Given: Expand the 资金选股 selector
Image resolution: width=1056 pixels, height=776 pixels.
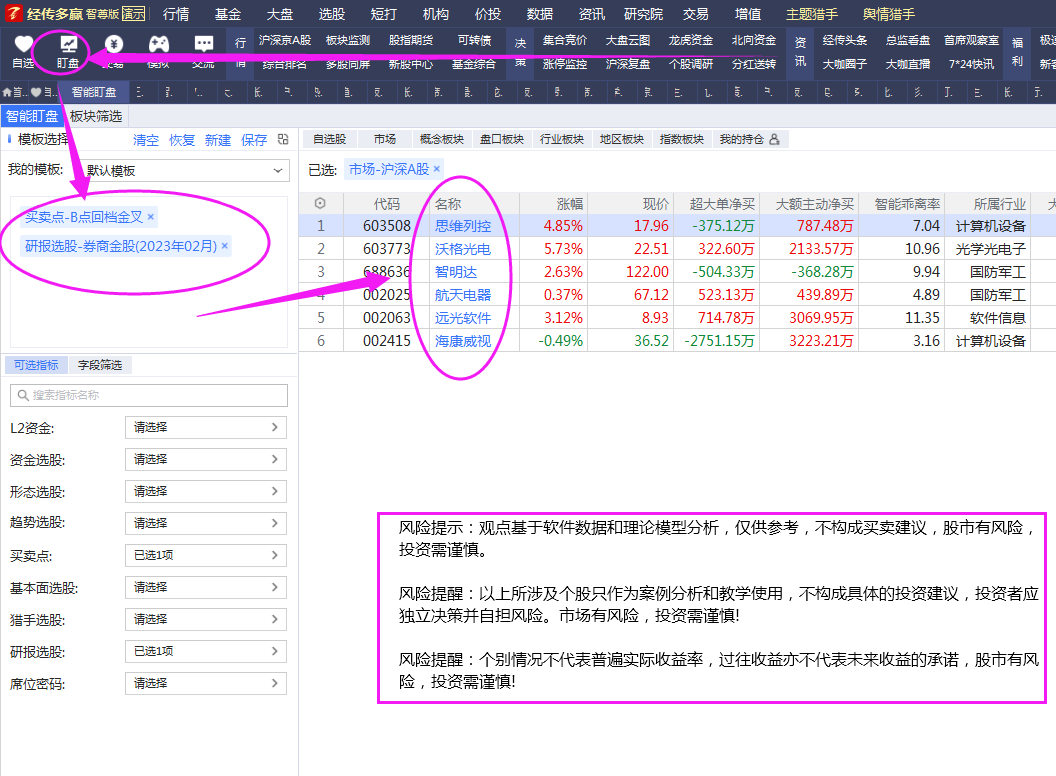Looking at the screenshot, I should pyautogui.click(x=206, y=459).
